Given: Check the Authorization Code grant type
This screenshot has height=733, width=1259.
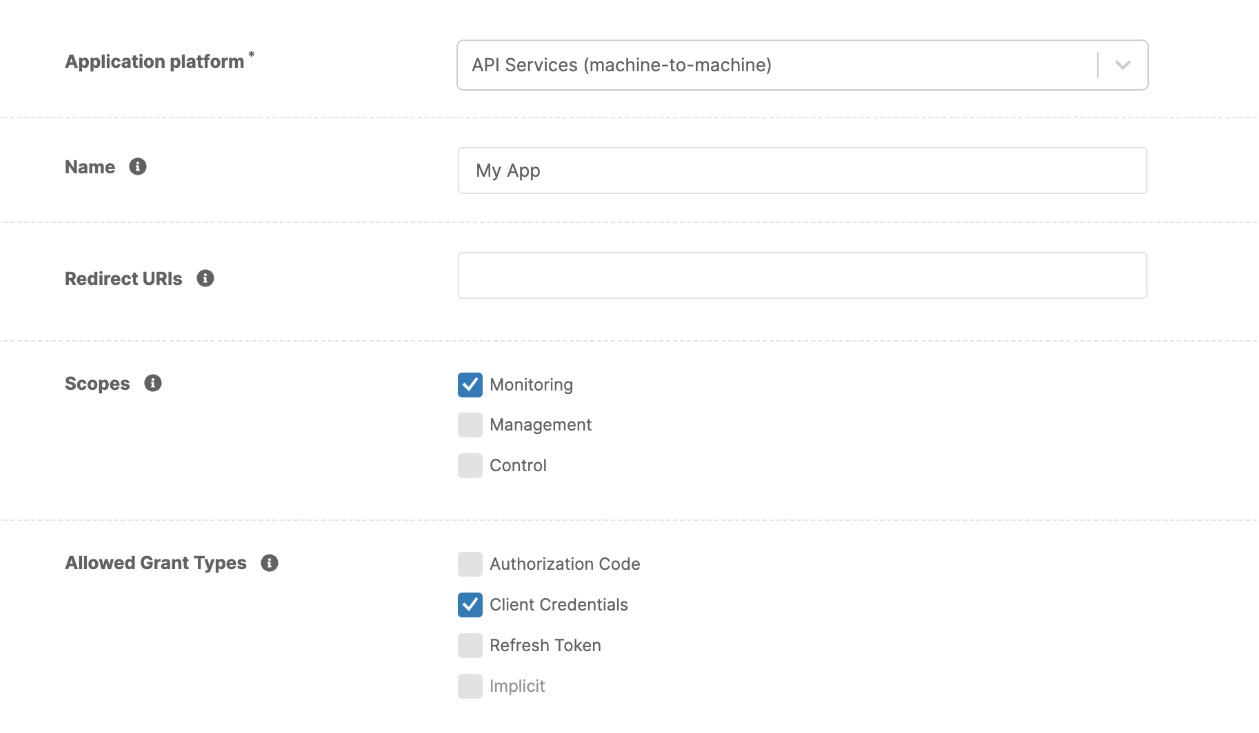Looking at the screenshot, I should [470, 563].
